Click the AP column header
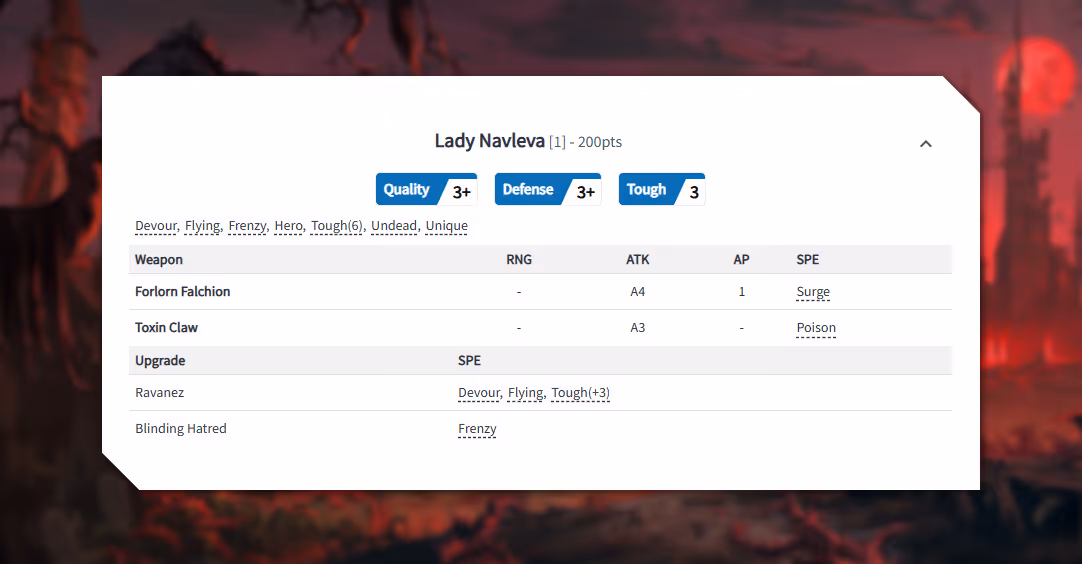This screenshot has width=1082, height=564. tap(741, 260)
